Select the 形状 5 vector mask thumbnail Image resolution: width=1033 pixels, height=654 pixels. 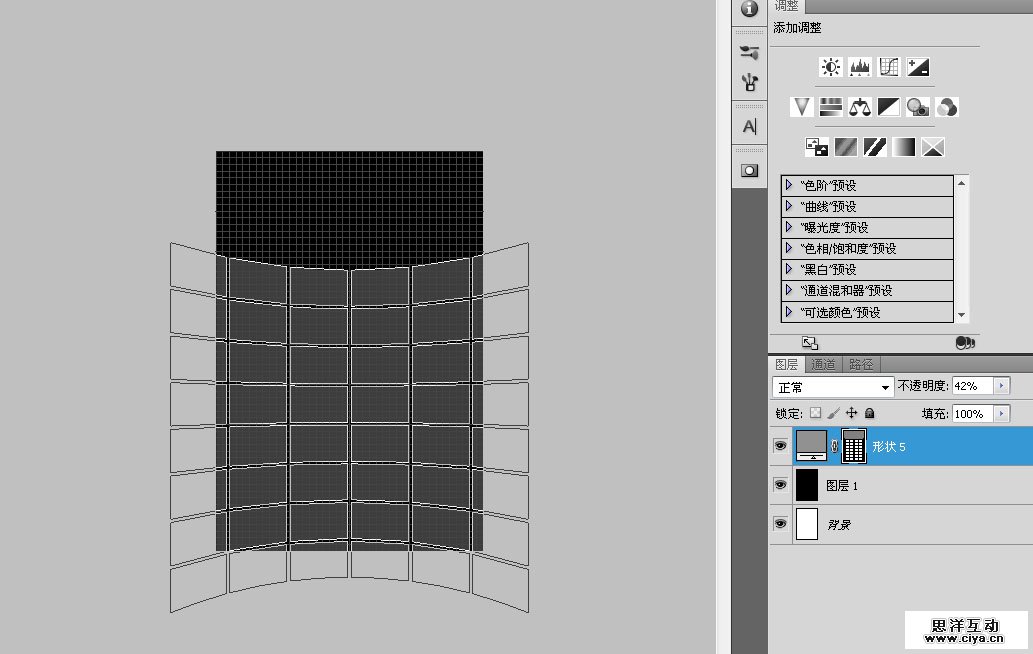tap(853, 447)
